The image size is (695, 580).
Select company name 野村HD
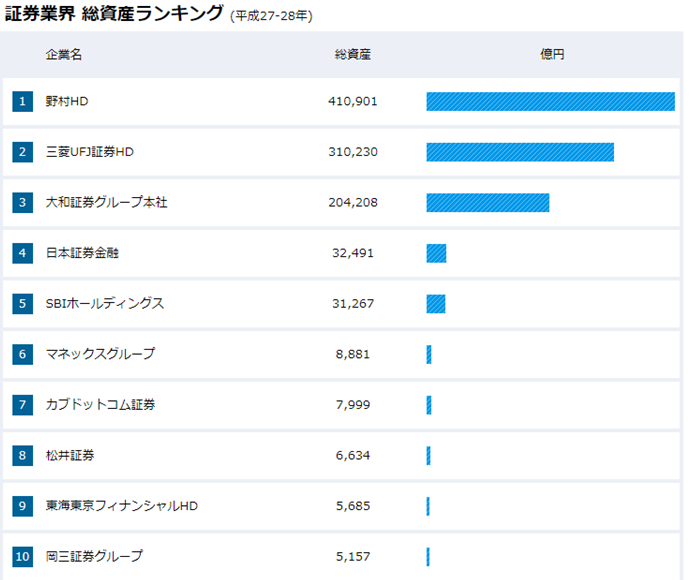click(x=67, y=101)
